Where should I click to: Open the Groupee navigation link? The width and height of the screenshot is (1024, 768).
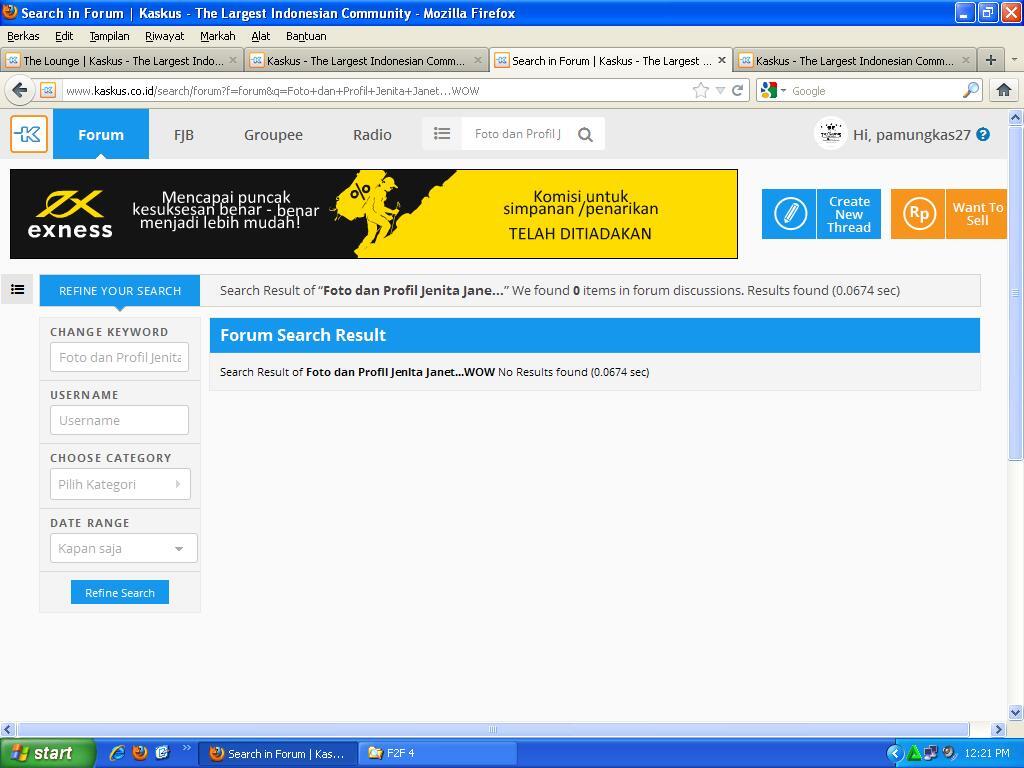point(273,135)
